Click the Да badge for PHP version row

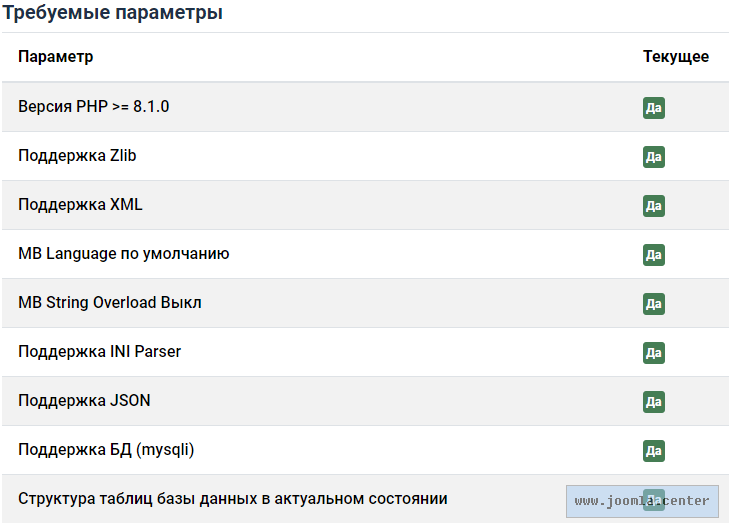(x=654, y=108)
